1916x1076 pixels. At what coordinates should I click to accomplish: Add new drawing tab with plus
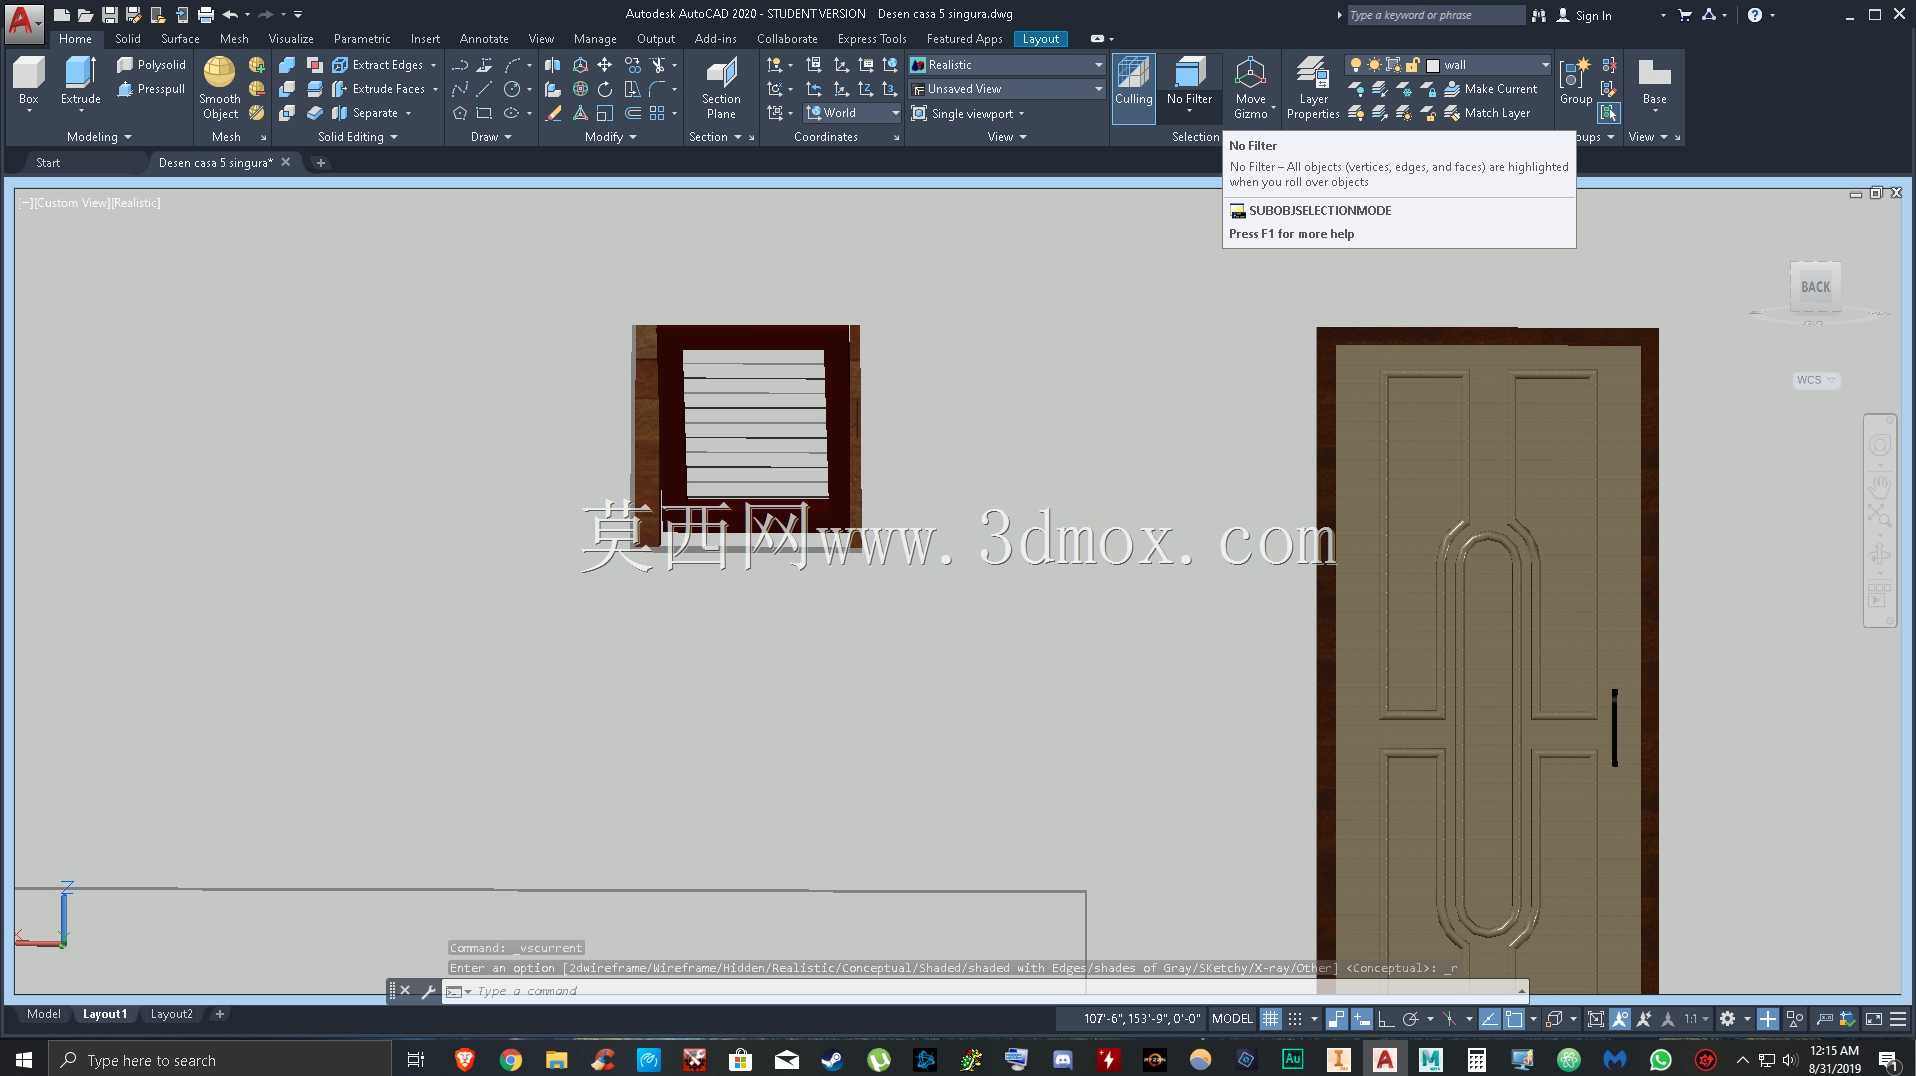pyautogui.click(x=321, y=163)
